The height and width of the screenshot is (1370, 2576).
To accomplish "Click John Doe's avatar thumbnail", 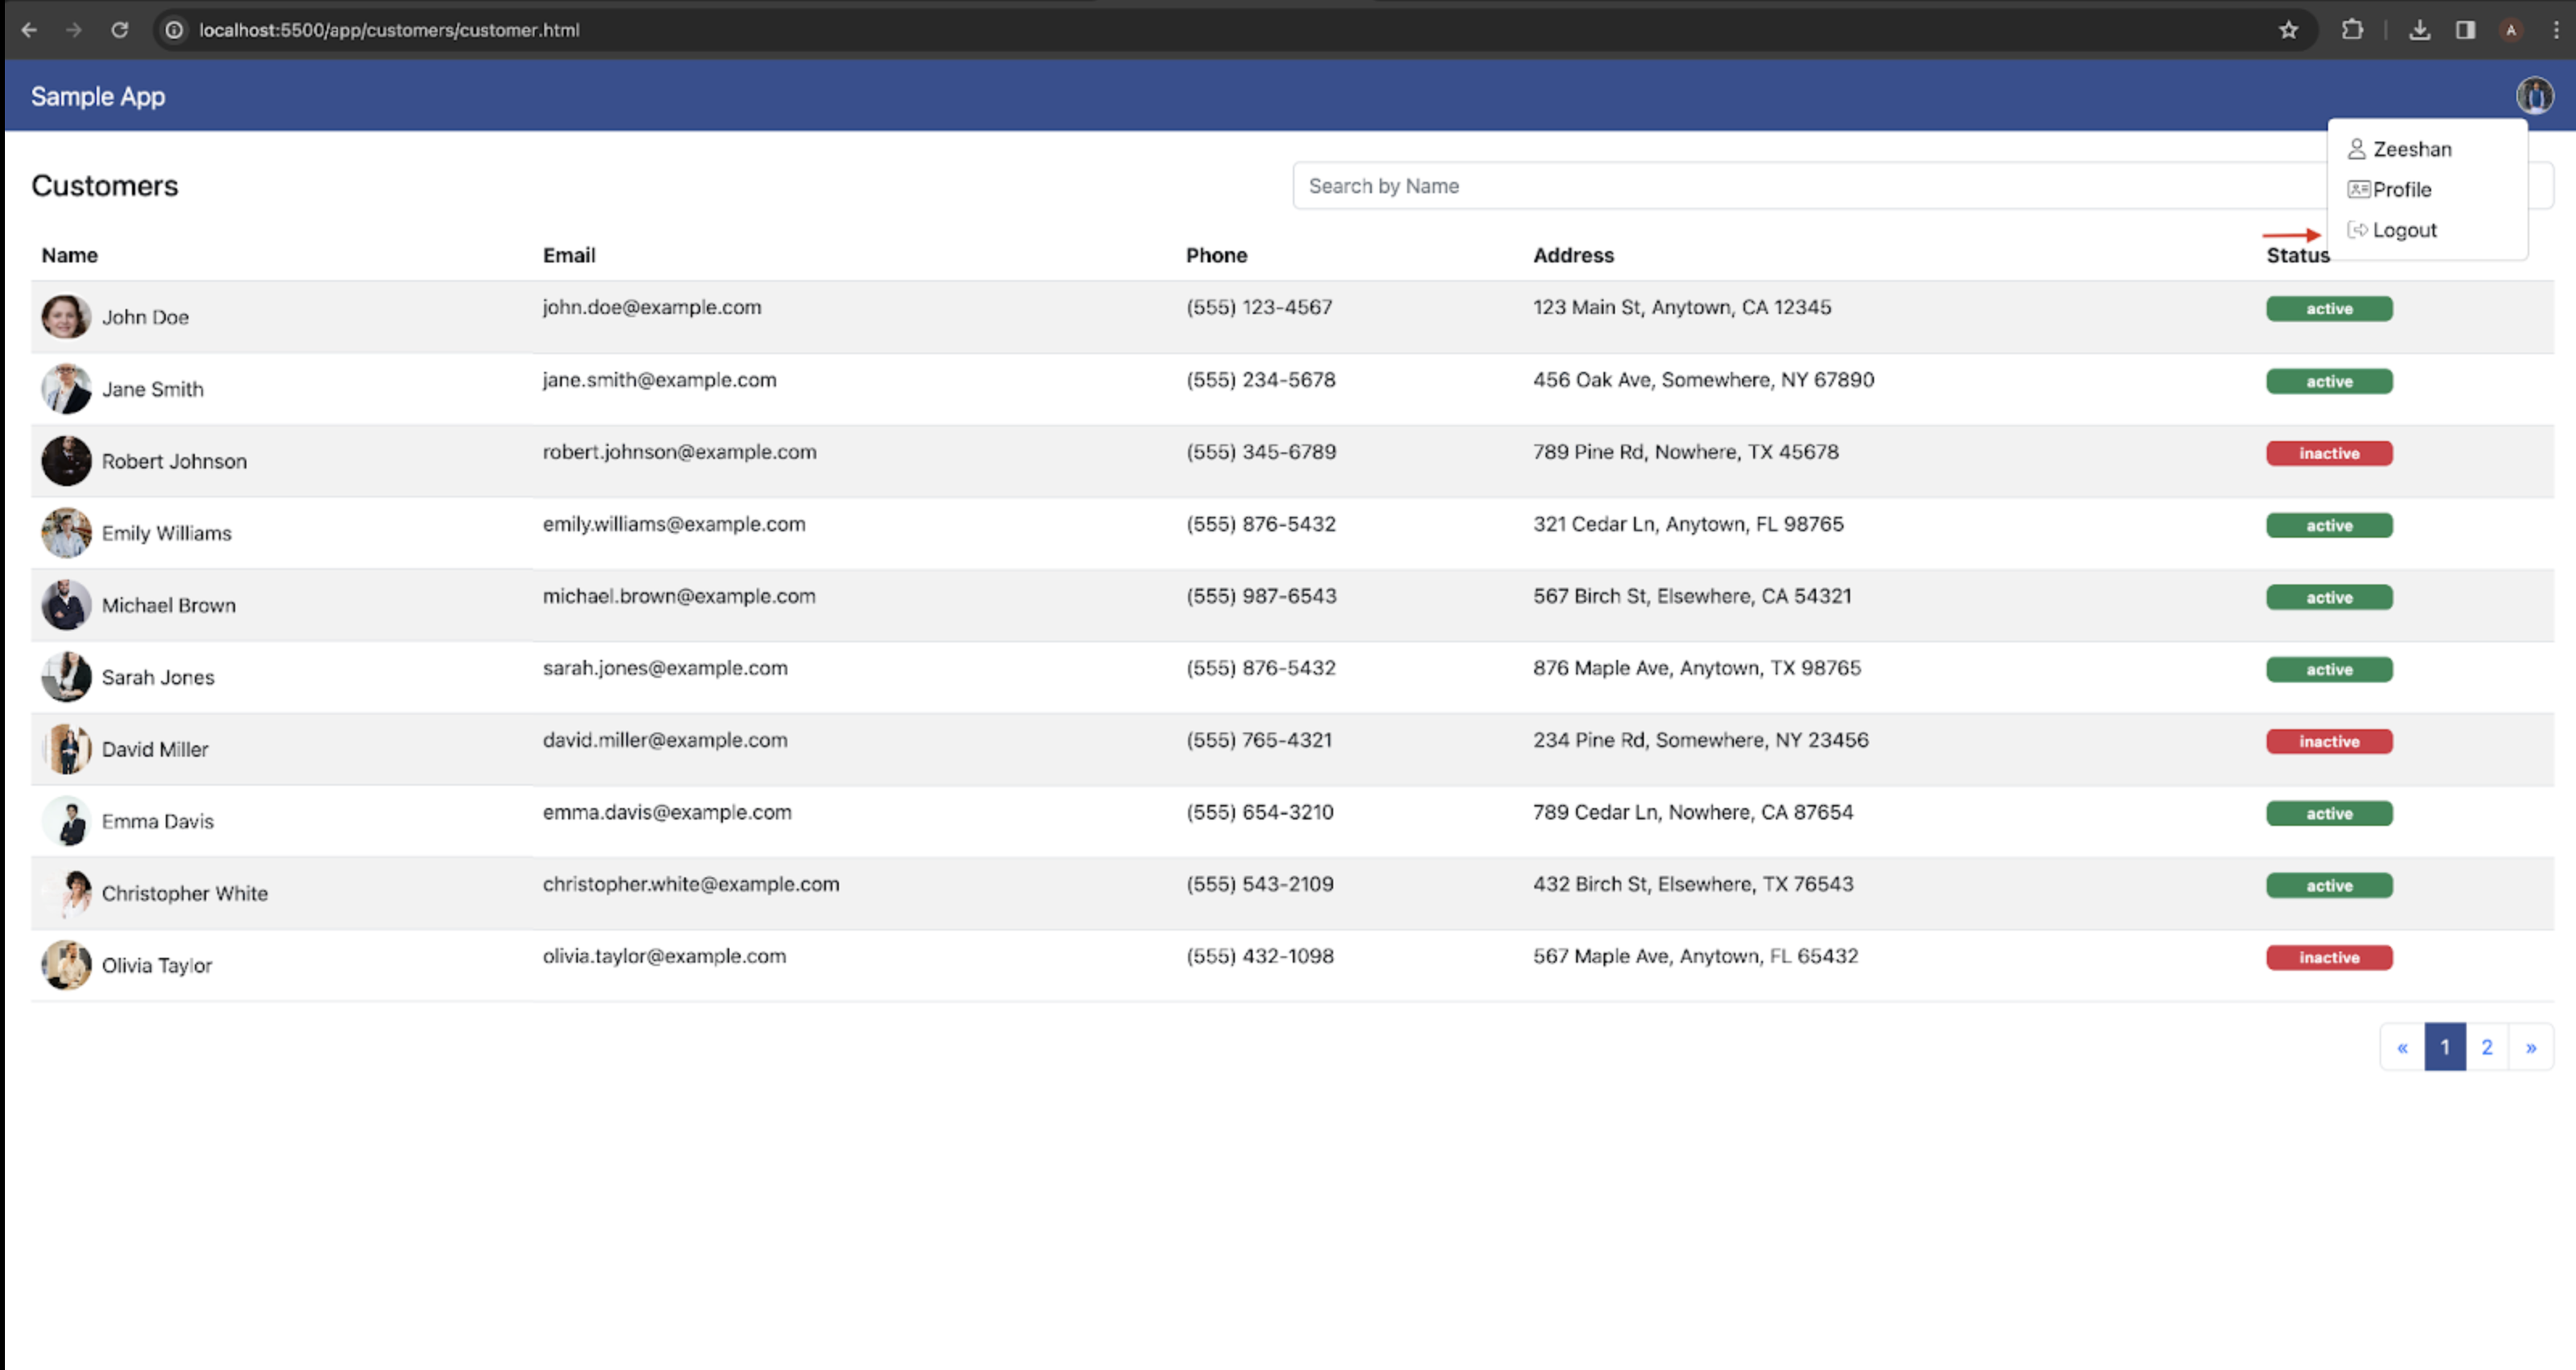I will coord(66,317).
